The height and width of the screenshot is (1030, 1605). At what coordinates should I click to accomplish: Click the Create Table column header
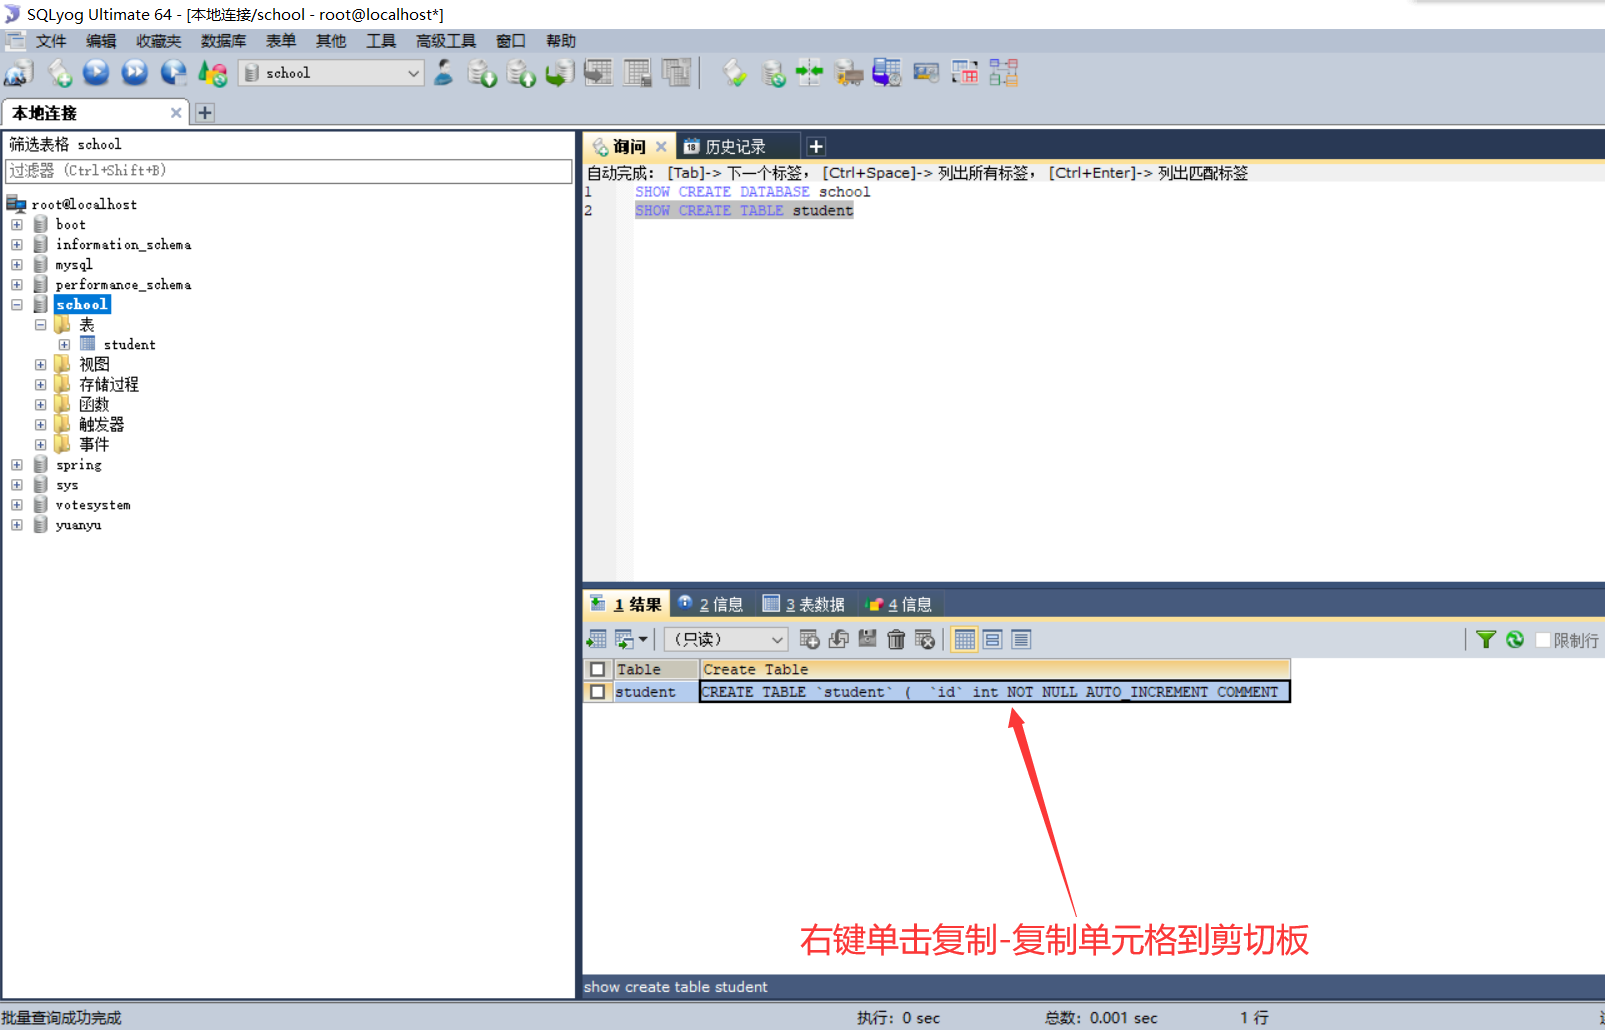click(x=995, y=669)
